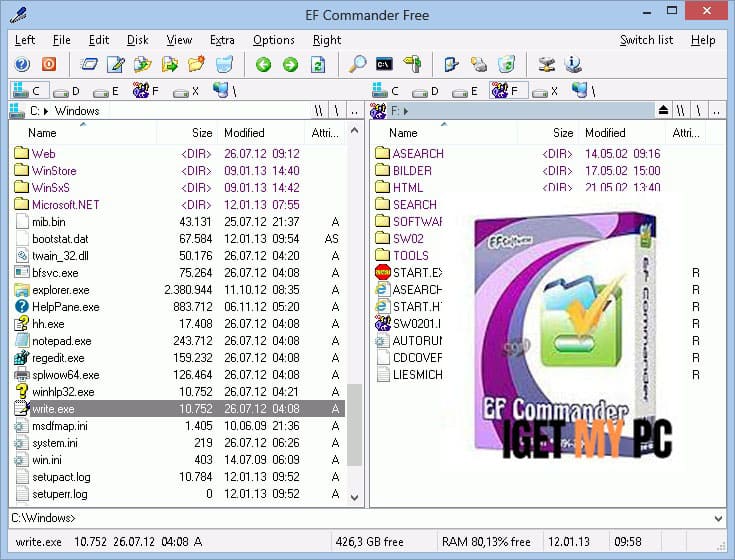Image resolution: width=735 pixels, height=560 pixels.
Task: Click the recycle bin toolbar icon
Action: pyautogui.click(x=506, y=64)
